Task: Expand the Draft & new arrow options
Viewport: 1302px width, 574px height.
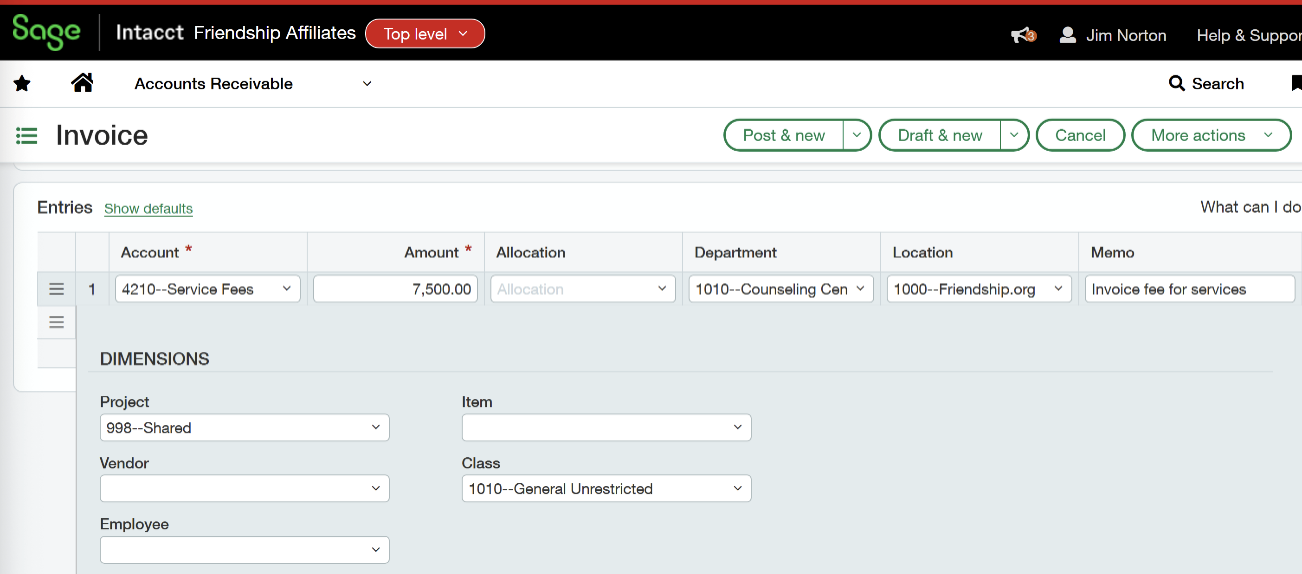Action: [x=1014, y=135]
